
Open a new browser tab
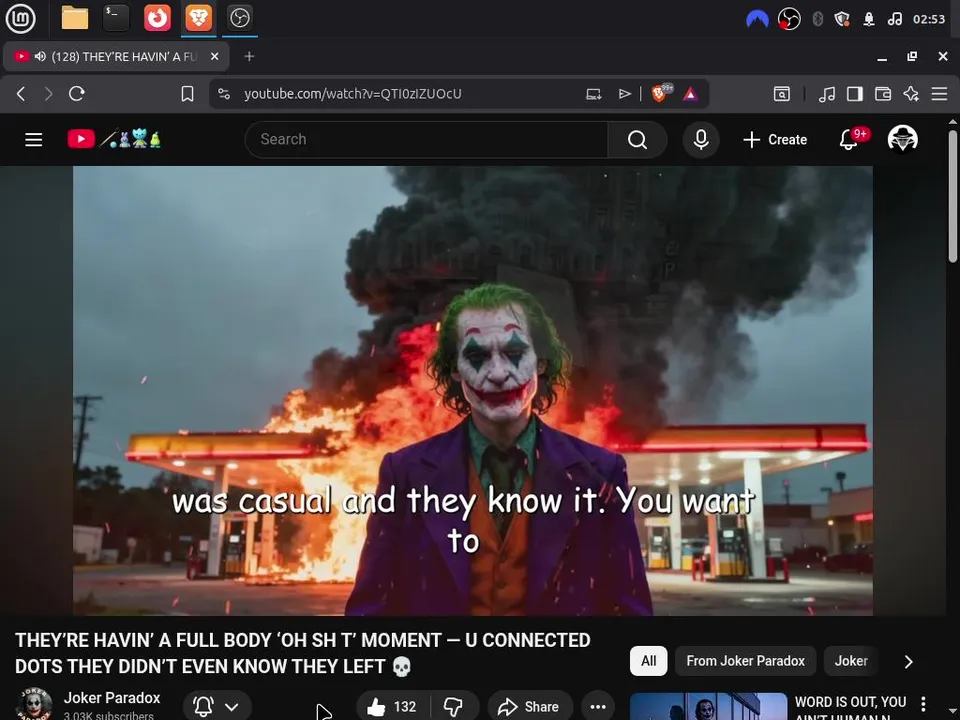pos(249,56)
